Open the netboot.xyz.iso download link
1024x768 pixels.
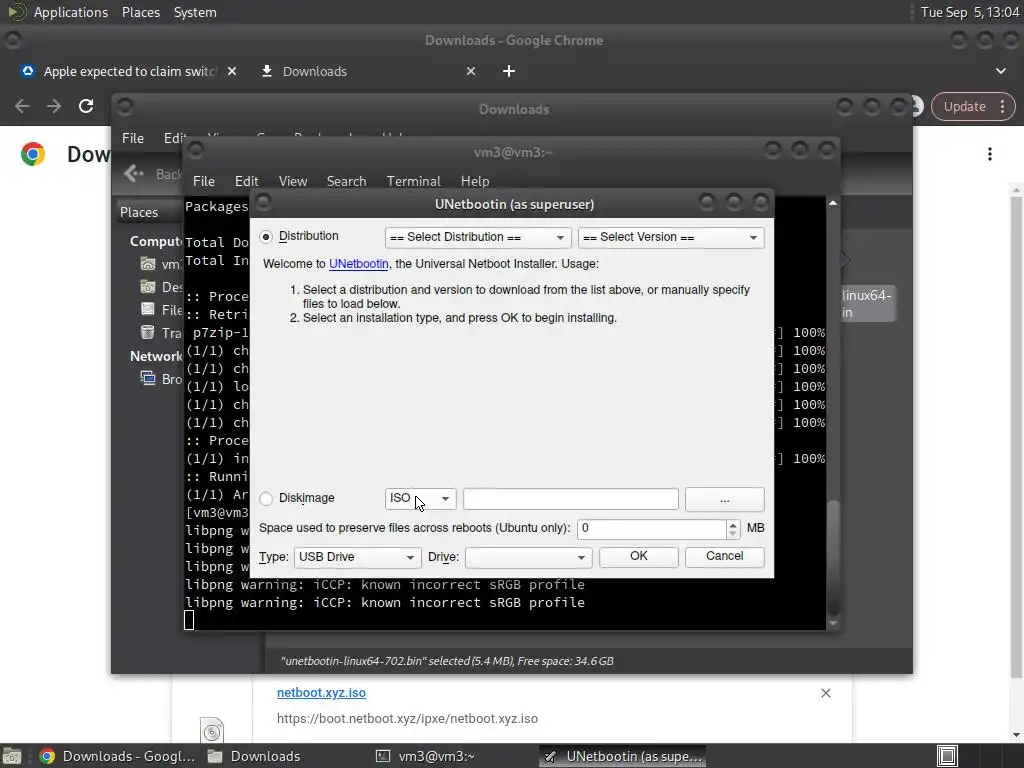(x=321, y=693)
